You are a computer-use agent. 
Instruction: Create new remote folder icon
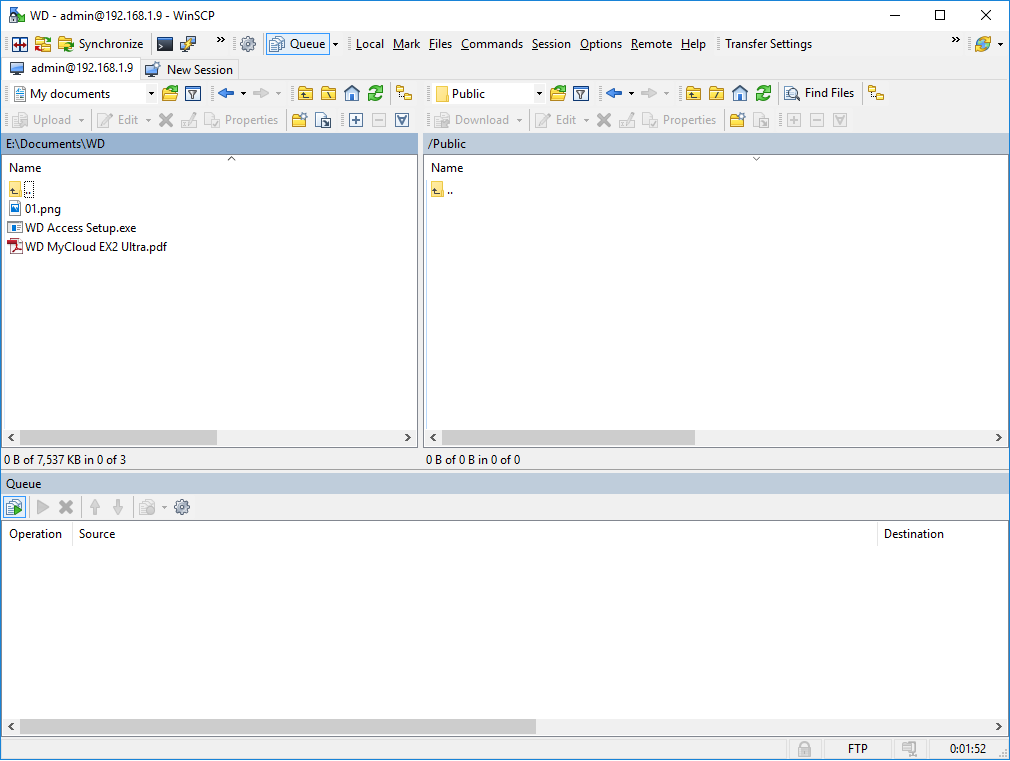click(738, 120)
